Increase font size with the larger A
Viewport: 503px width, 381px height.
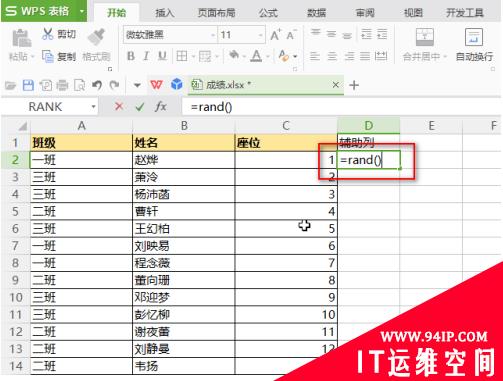point(276,35)
